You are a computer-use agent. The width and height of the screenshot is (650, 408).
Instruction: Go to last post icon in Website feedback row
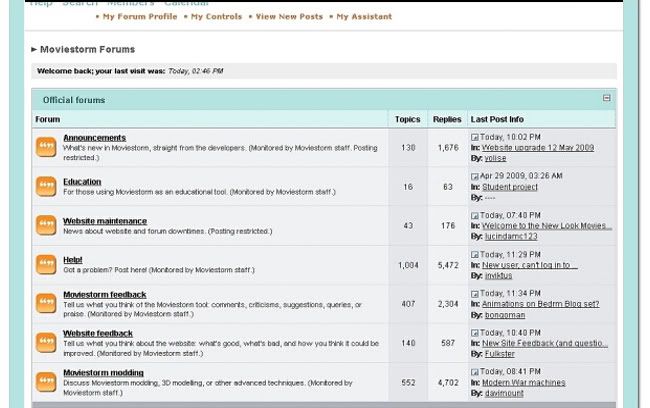pos(475,333)
